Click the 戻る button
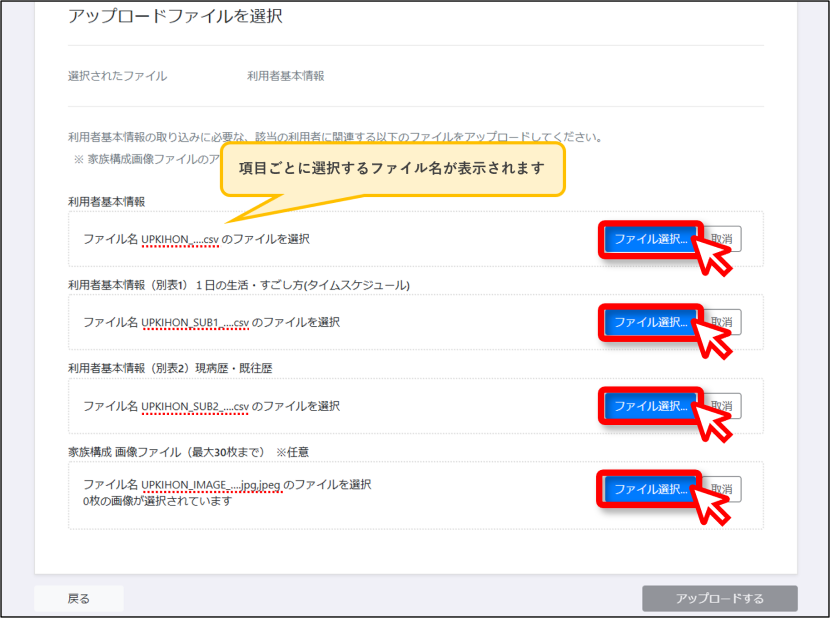The height and width of the screenshot is (618, 830). pyautogui.click(x=79, y=599)
